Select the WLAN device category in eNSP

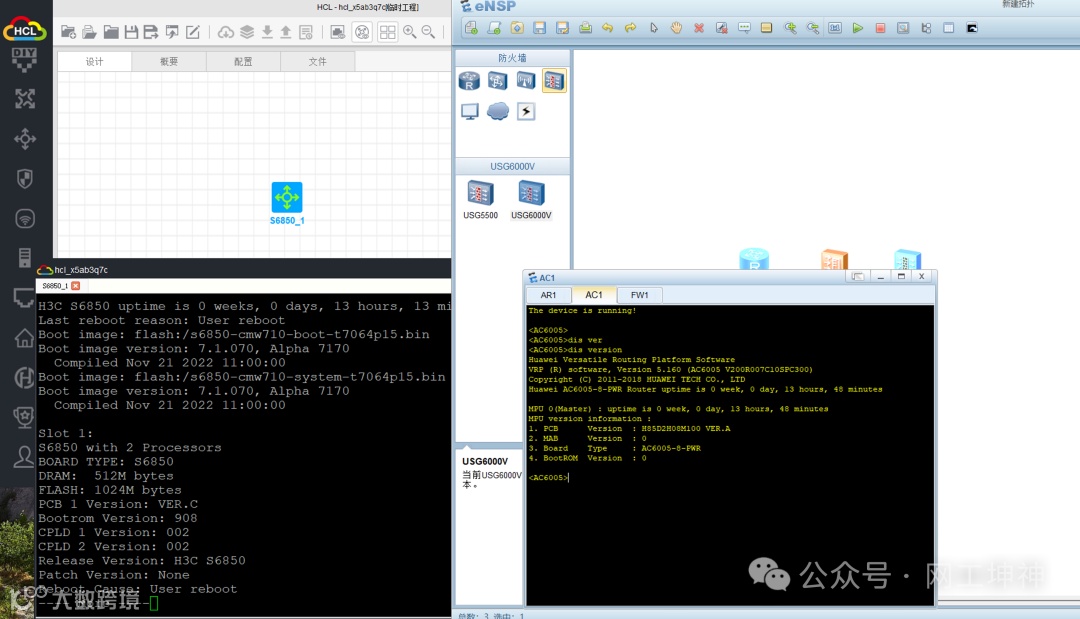pos(526,81)
